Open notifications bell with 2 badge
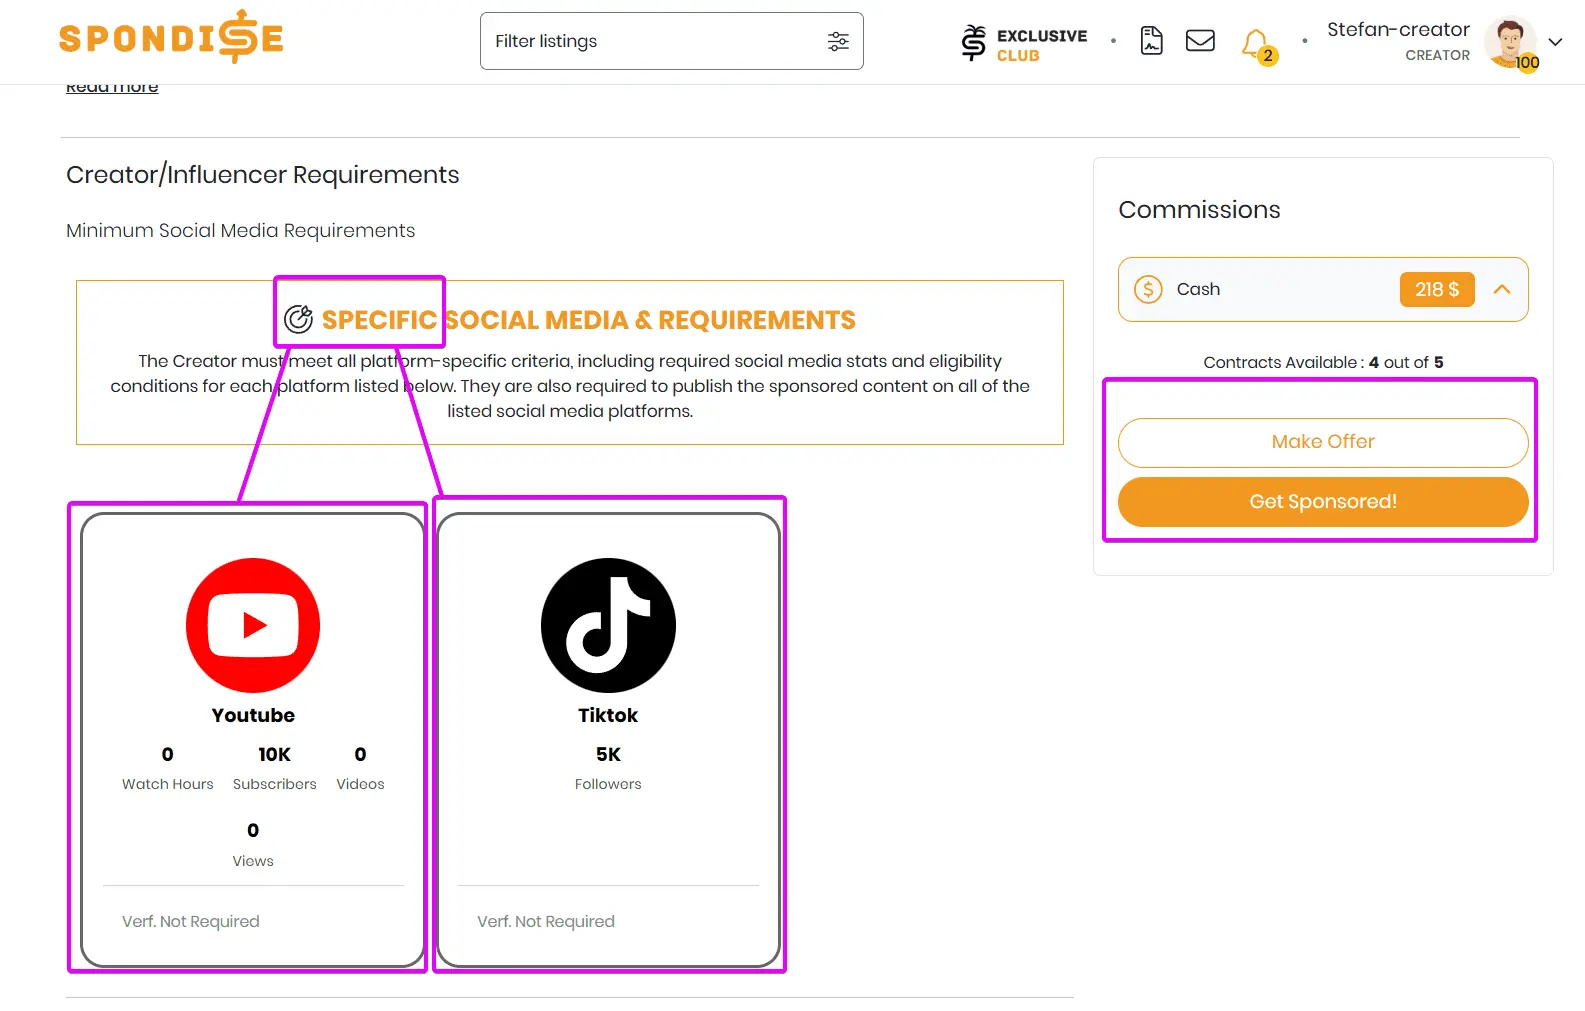 1257,45
